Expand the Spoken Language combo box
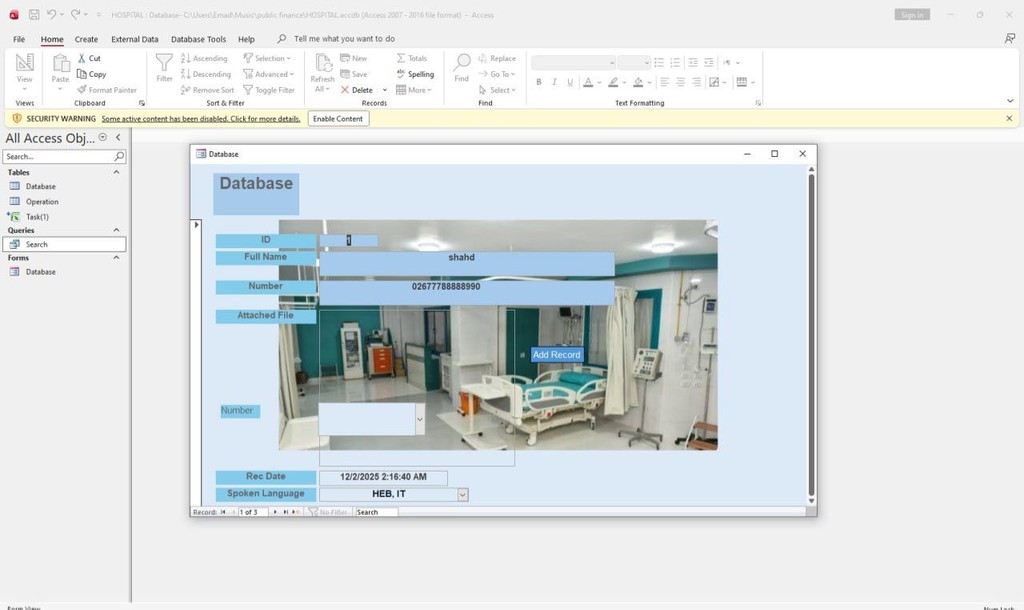 (462, 494)
